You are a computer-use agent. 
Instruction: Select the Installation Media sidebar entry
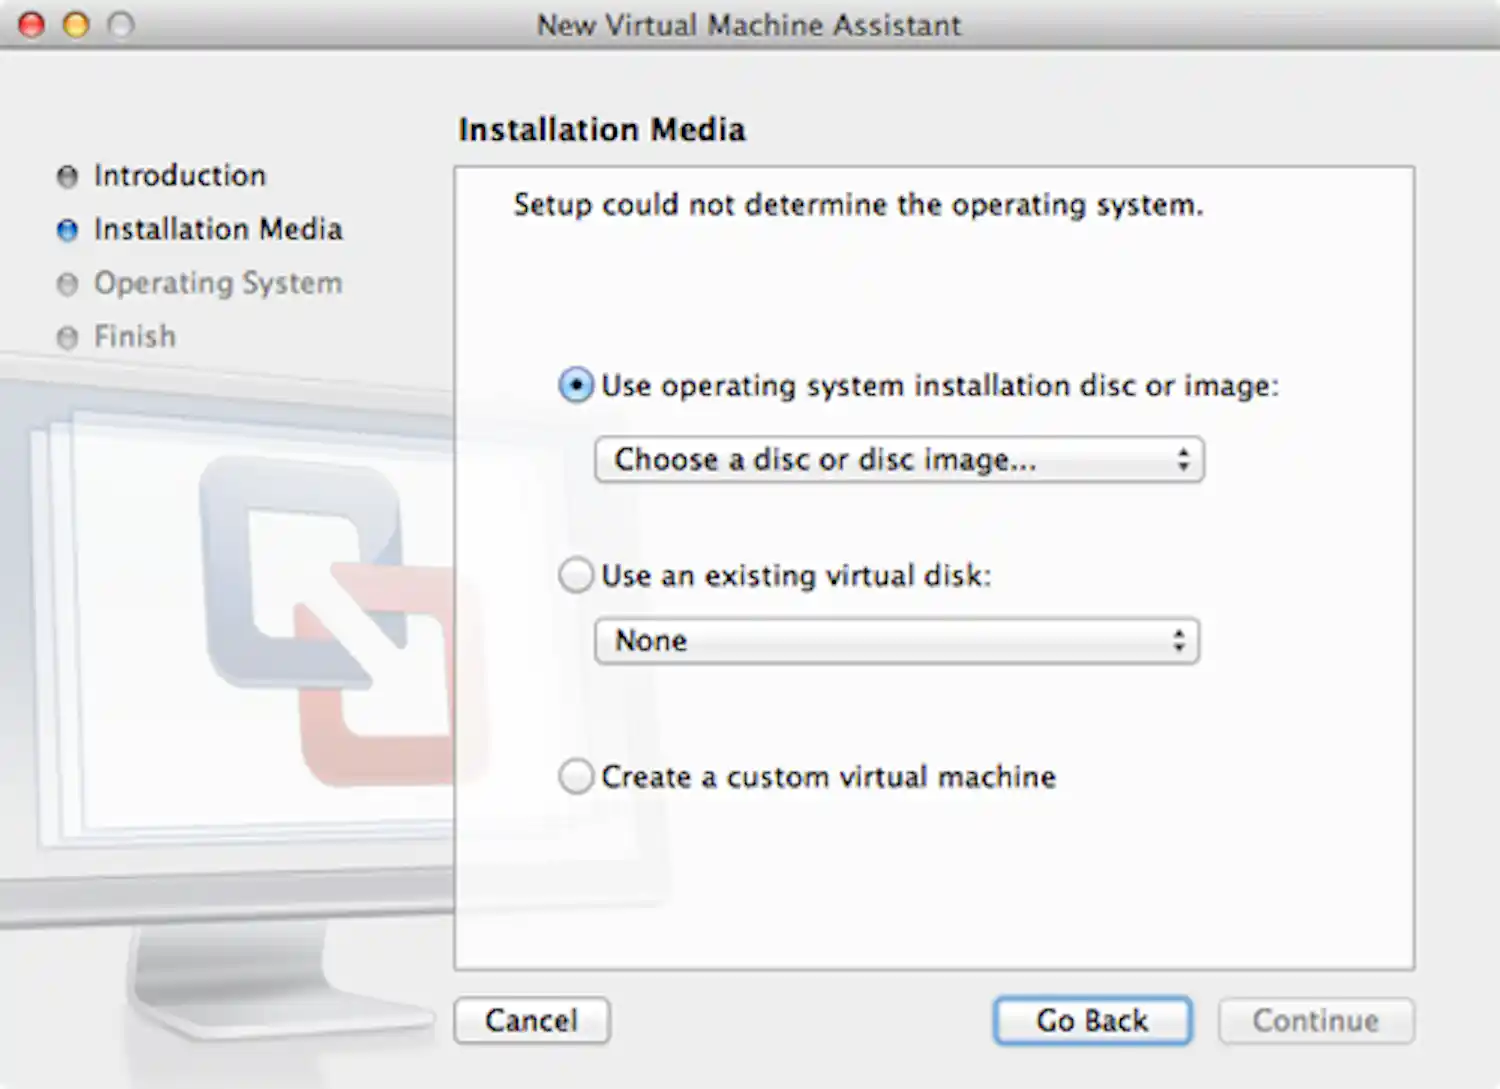pos(219,230)
